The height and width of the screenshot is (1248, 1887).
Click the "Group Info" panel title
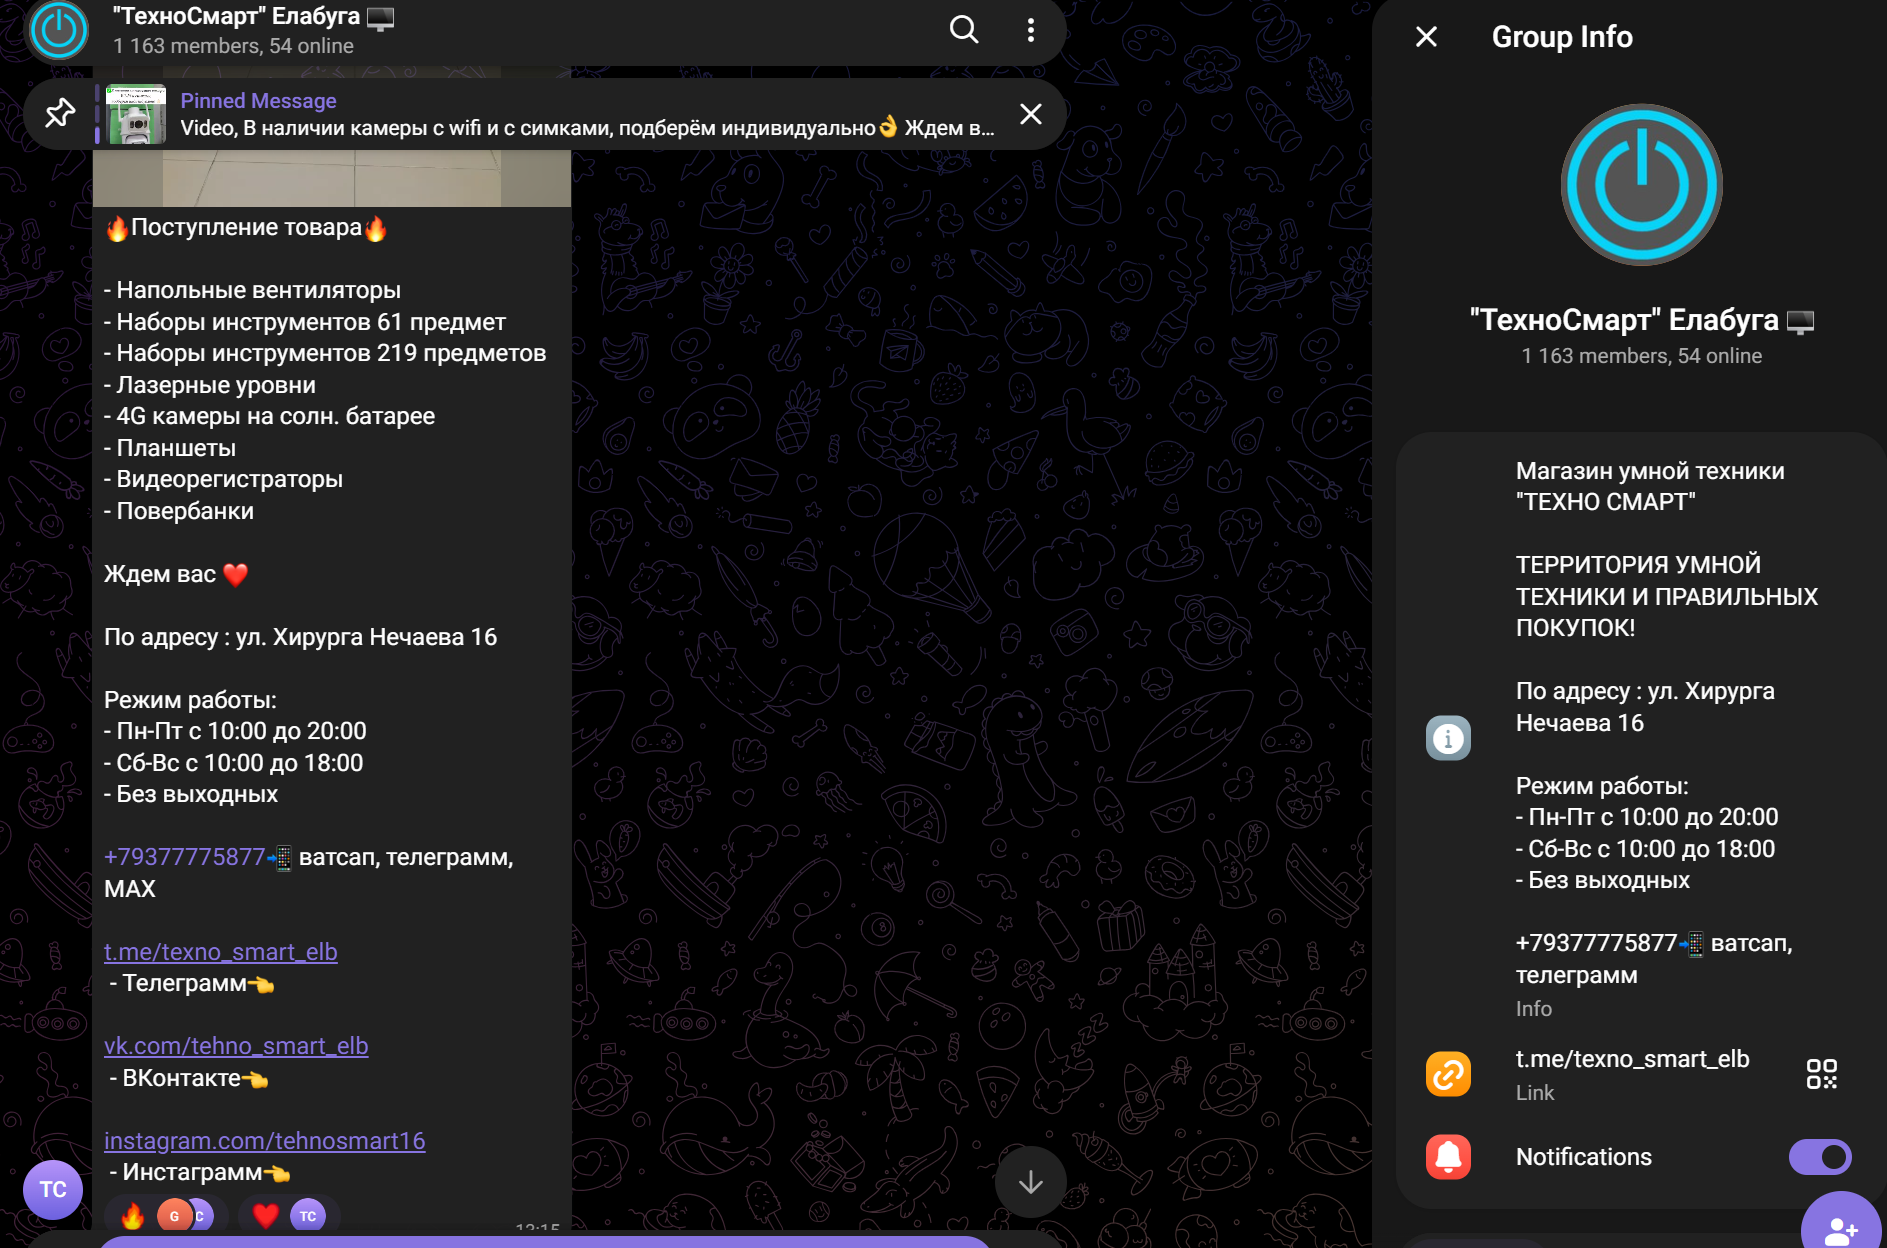[x=1562, y=37]
